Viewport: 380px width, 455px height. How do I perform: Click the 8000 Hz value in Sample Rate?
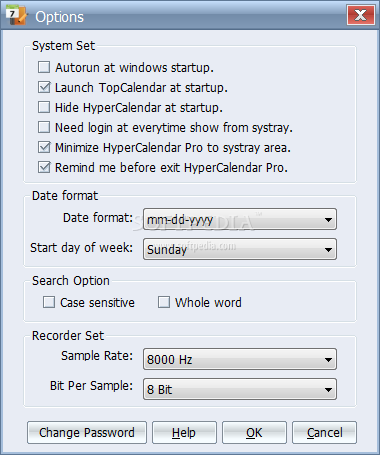click(170, 360)
